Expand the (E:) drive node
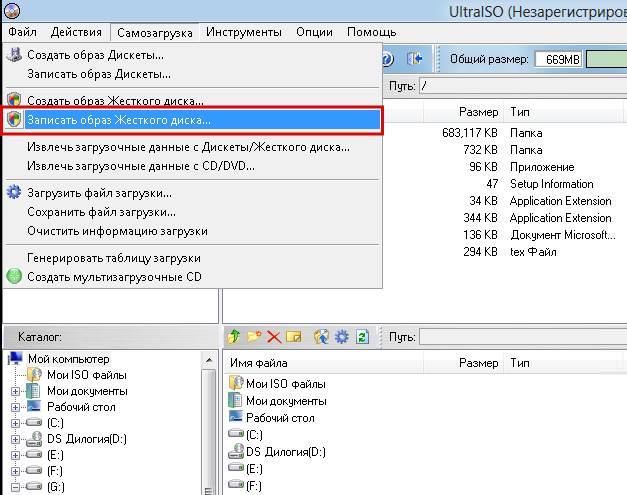Viewport: 627px width, 495px height. pyautogui.click(x=15, y=455)
